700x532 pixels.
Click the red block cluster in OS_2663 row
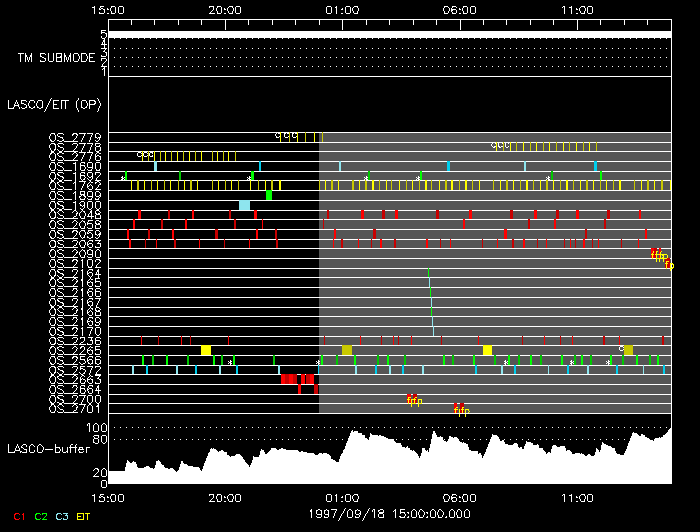pos(298,379)
